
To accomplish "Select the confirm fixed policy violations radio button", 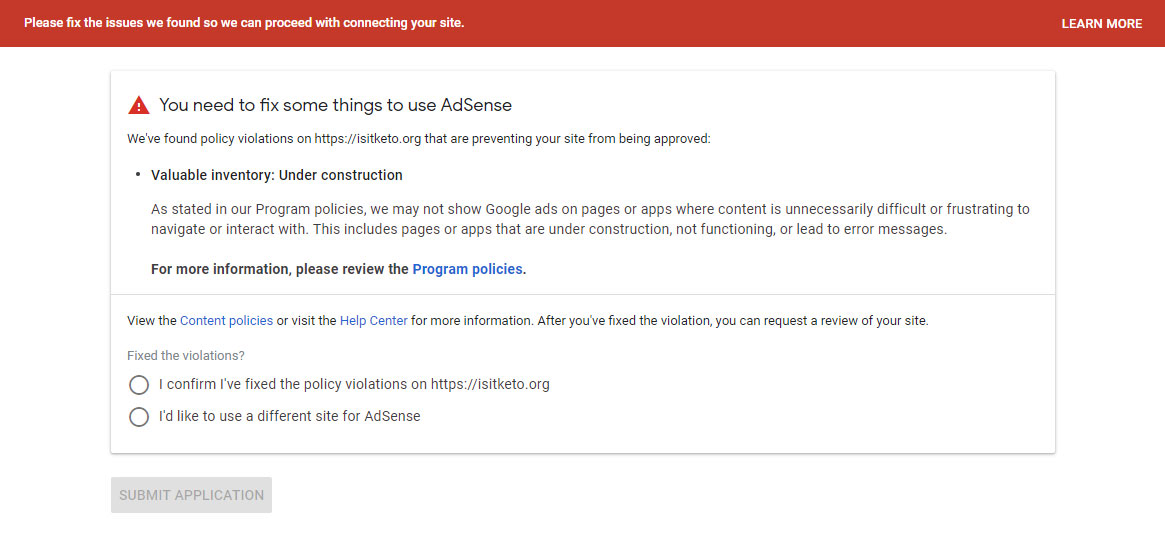I will [139, 385].
